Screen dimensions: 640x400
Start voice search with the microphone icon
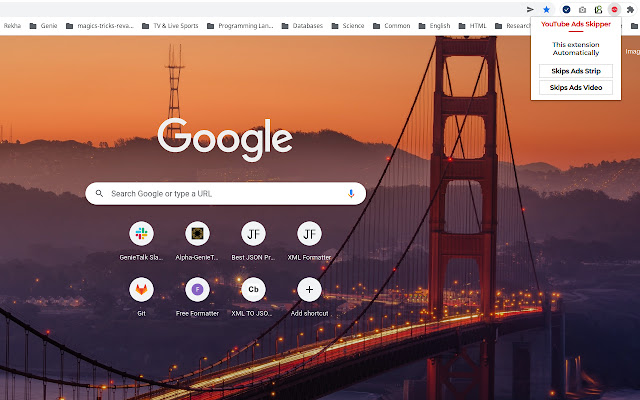coord(351,193)
